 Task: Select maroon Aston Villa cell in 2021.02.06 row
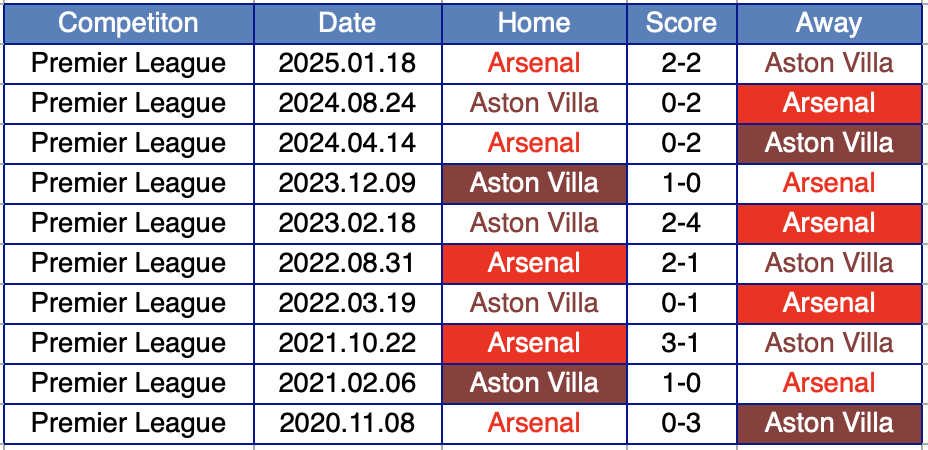click(x=534, y=383)
